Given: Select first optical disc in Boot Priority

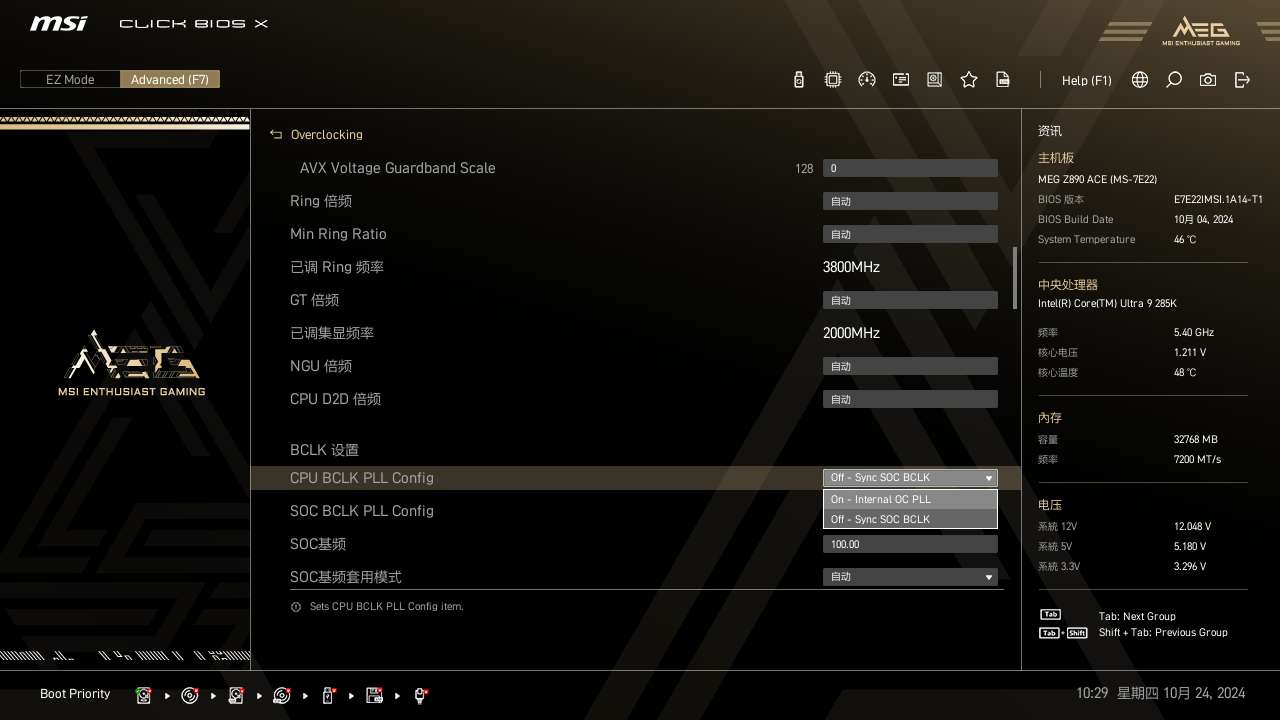Looking at the screenshot, I should (x=190, y=695).
